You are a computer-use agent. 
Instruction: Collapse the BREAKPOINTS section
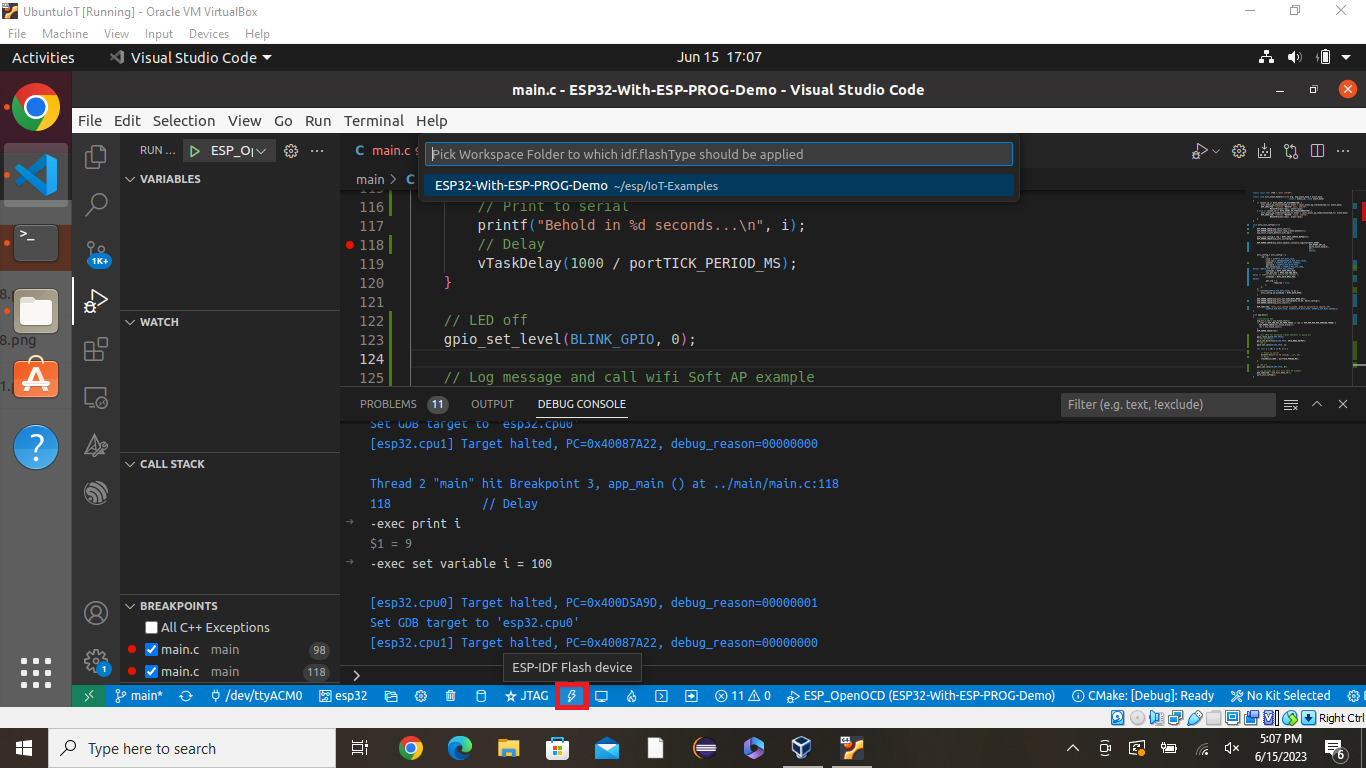[x=130, y=606]
